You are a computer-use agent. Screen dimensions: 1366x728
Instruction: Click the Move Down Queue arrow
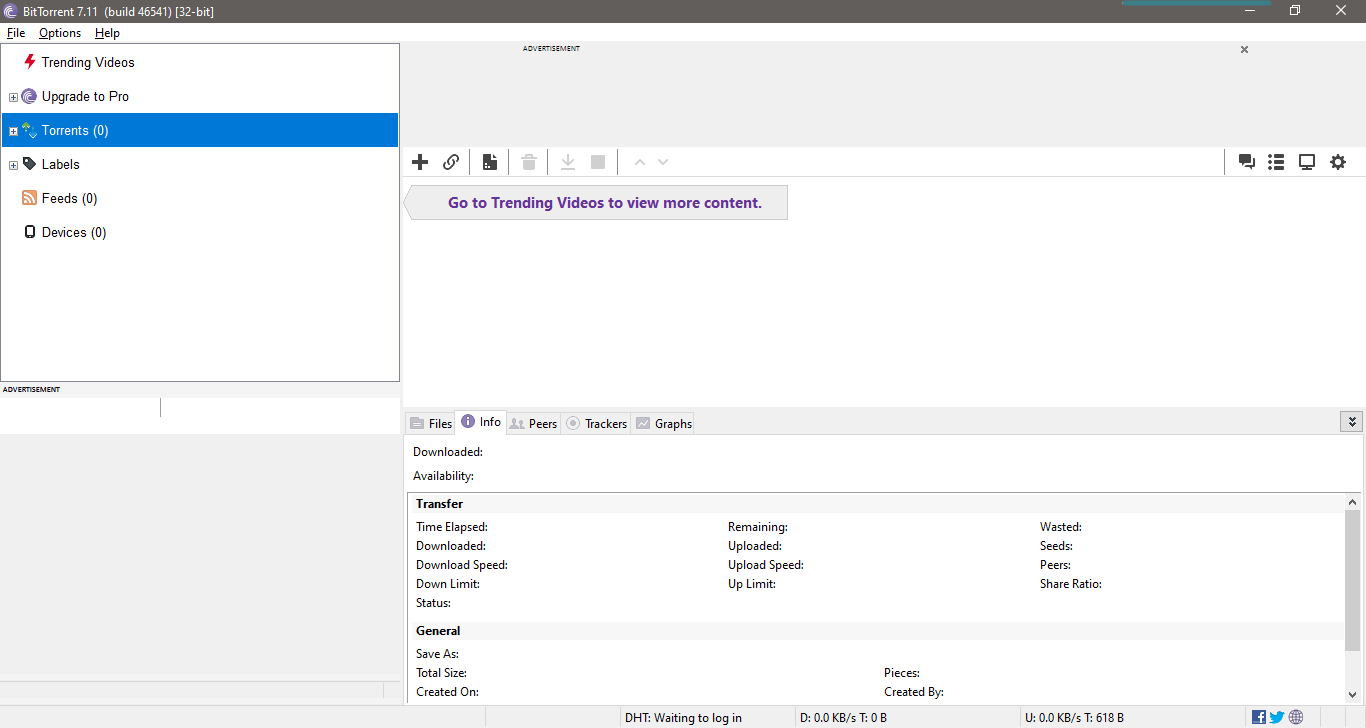663,162
